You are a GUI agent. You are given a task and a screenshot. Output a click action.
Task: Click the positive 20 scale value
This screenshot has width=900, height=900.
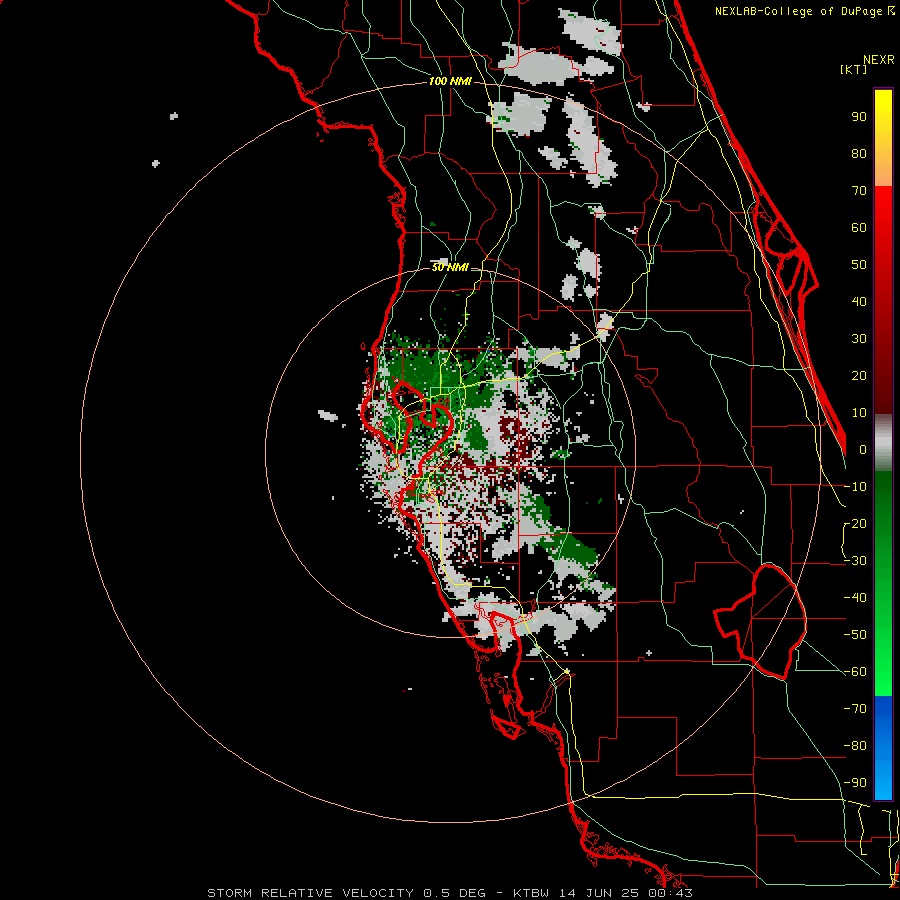pos(859,375)
